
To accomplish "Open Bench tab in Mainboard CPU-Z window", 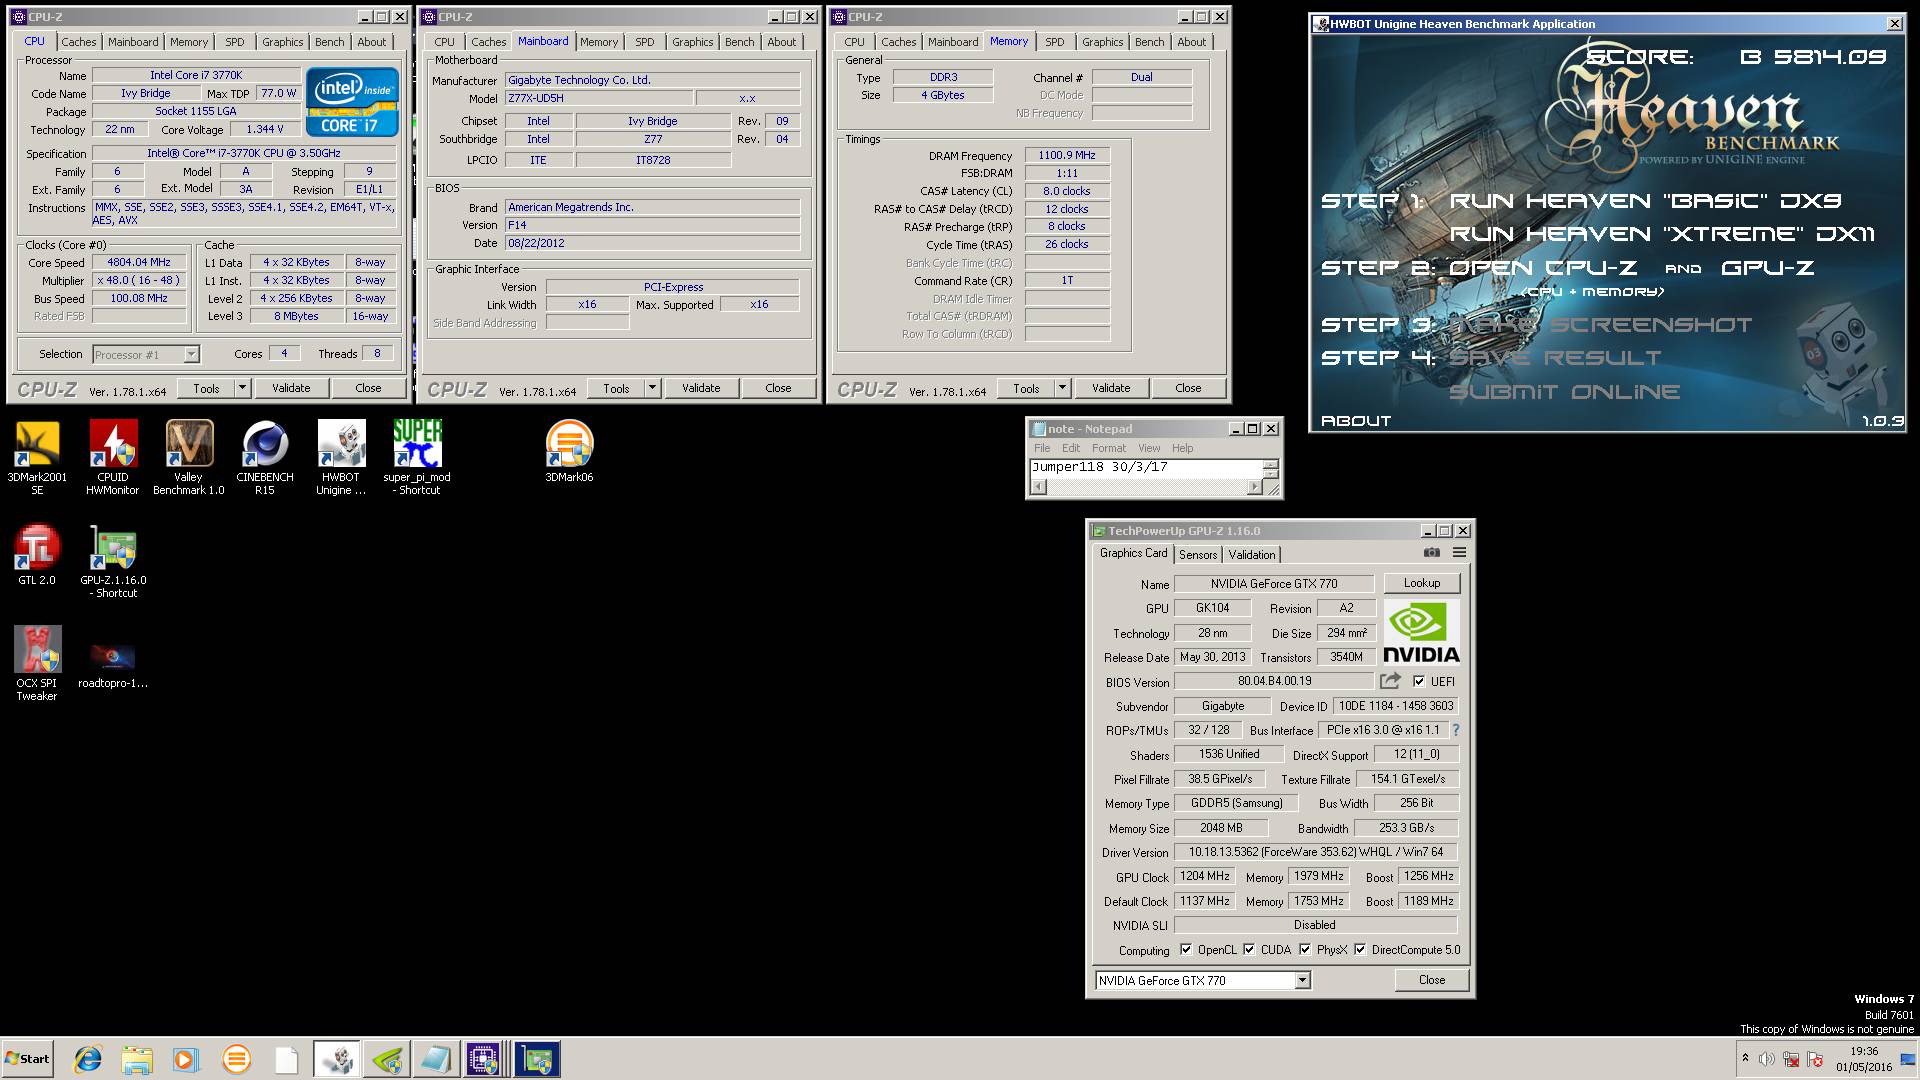I will point(740,42).
